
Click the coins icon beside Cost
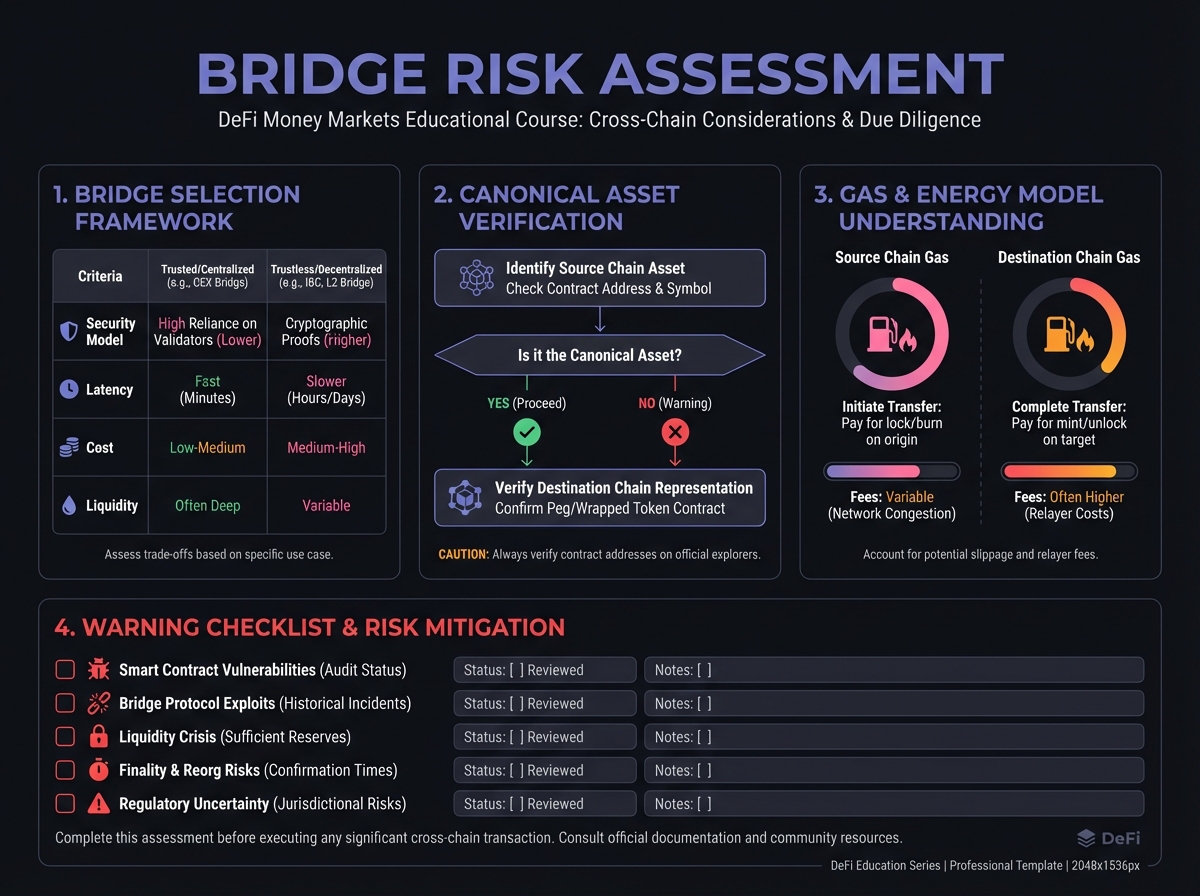pos(69,448)
